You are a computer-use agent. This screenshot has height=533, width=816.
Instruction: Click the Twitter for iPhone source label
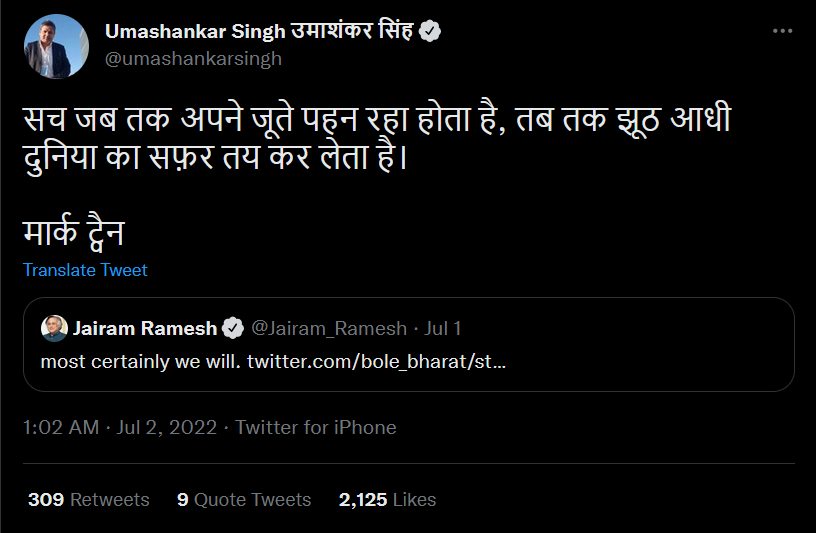(x=316, y=427)
